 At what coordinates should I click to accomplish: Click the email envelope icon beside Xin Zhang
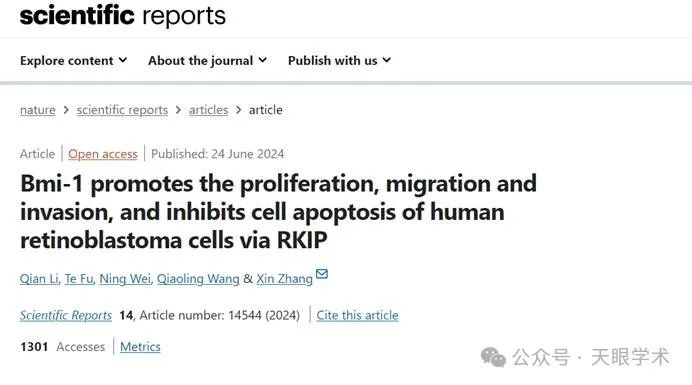(x=322, y=274)
